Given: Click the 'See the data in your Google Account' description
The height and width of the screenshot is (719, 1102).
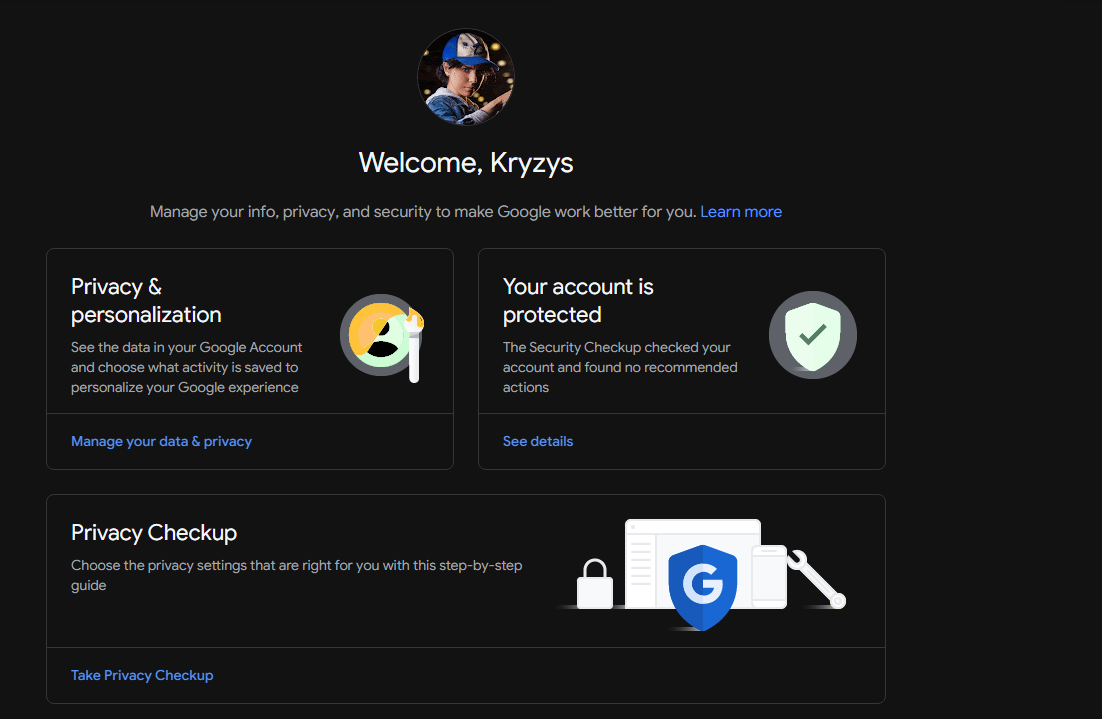Looking at the screenshot, I should [x=186, y=367].
